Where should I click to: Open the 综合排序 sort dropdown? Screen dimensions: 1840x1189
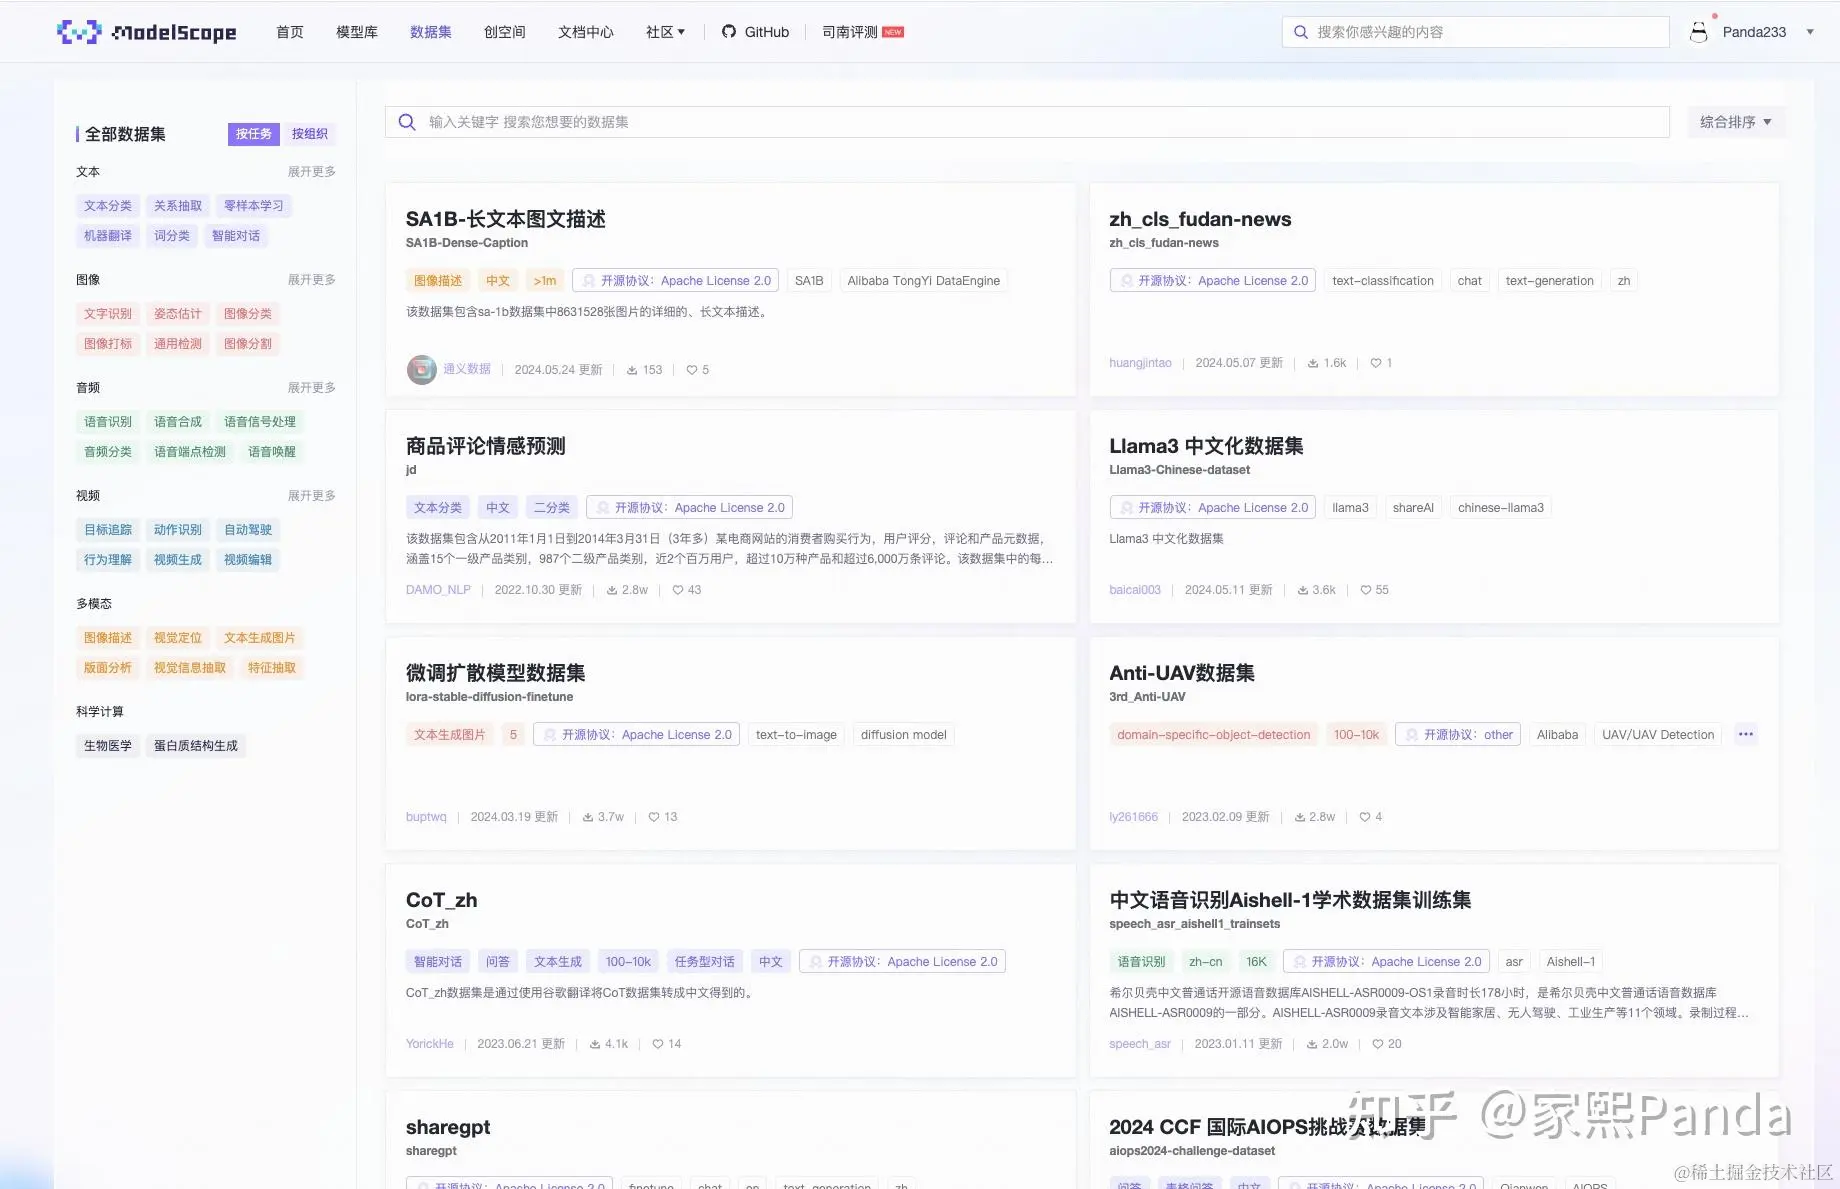1736,122
